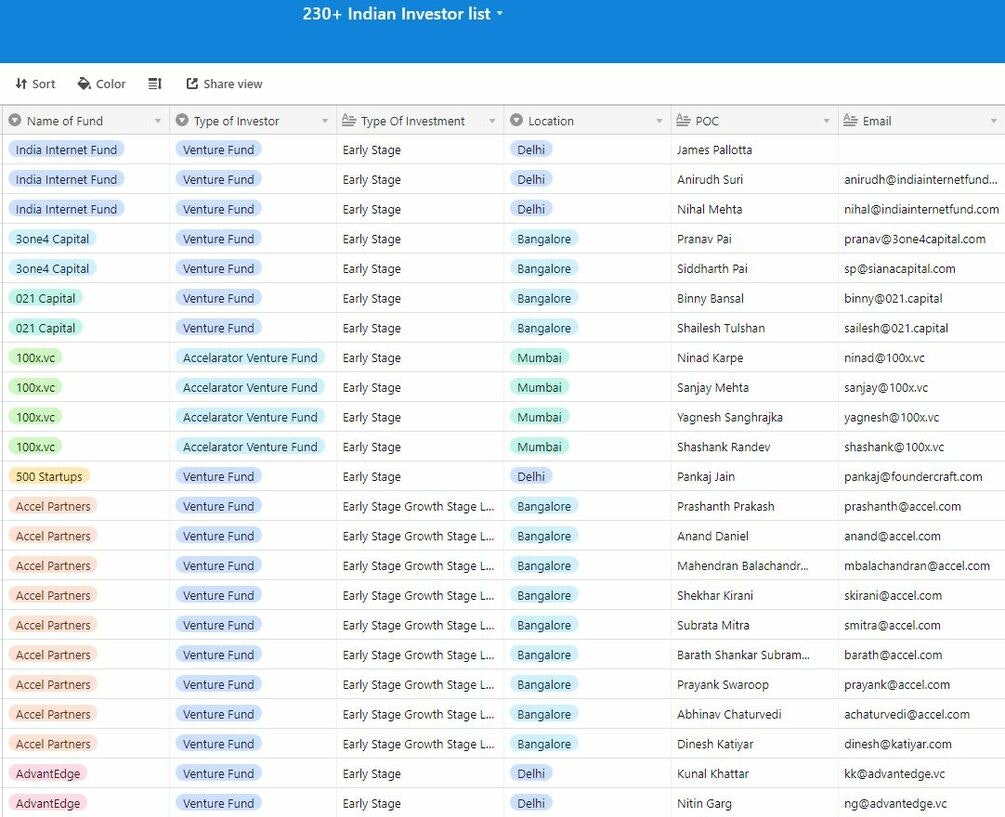Image resolution: width=1005 pixels, height=817 pixels.
Task: Expand Type of Investor column dropdown arrow
Action: [325, 121]
